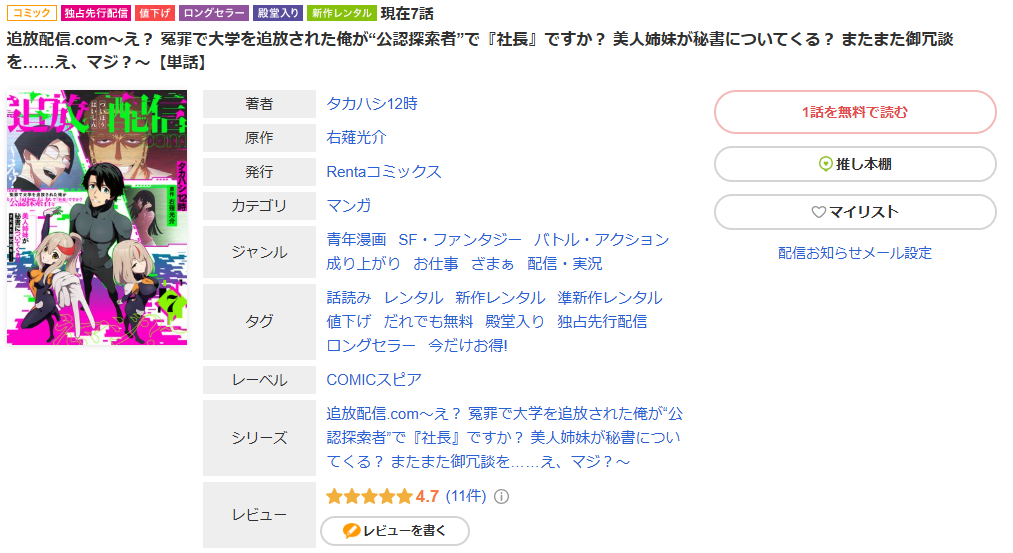Open the (11件) review count link
The image size is (1013, 553).
pyautogui.click(x=466, y=496)
